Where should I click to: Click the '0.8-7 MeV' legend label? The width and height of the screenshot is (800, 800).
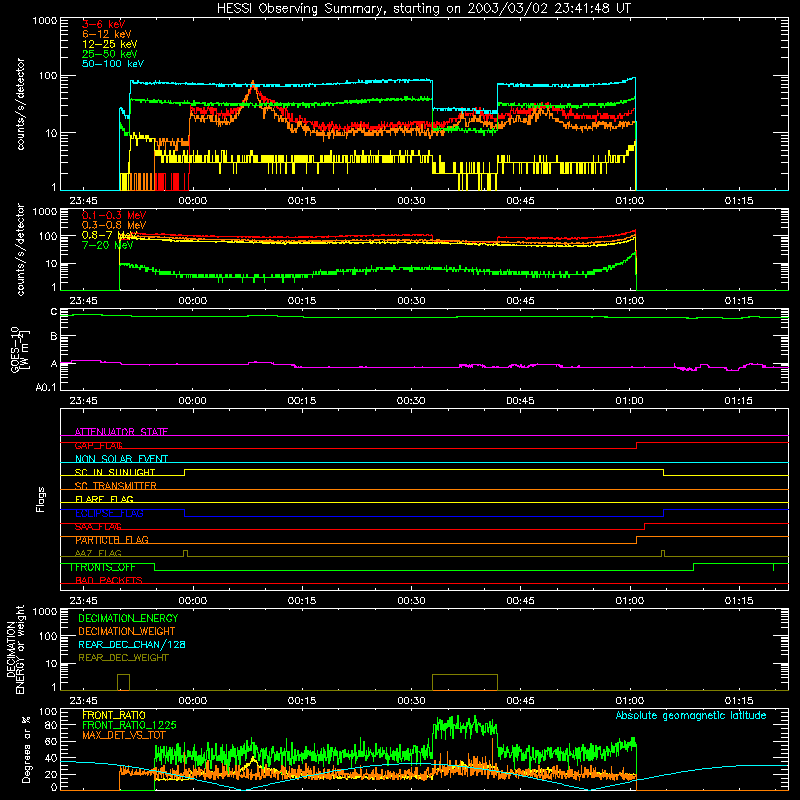(110, 235)
